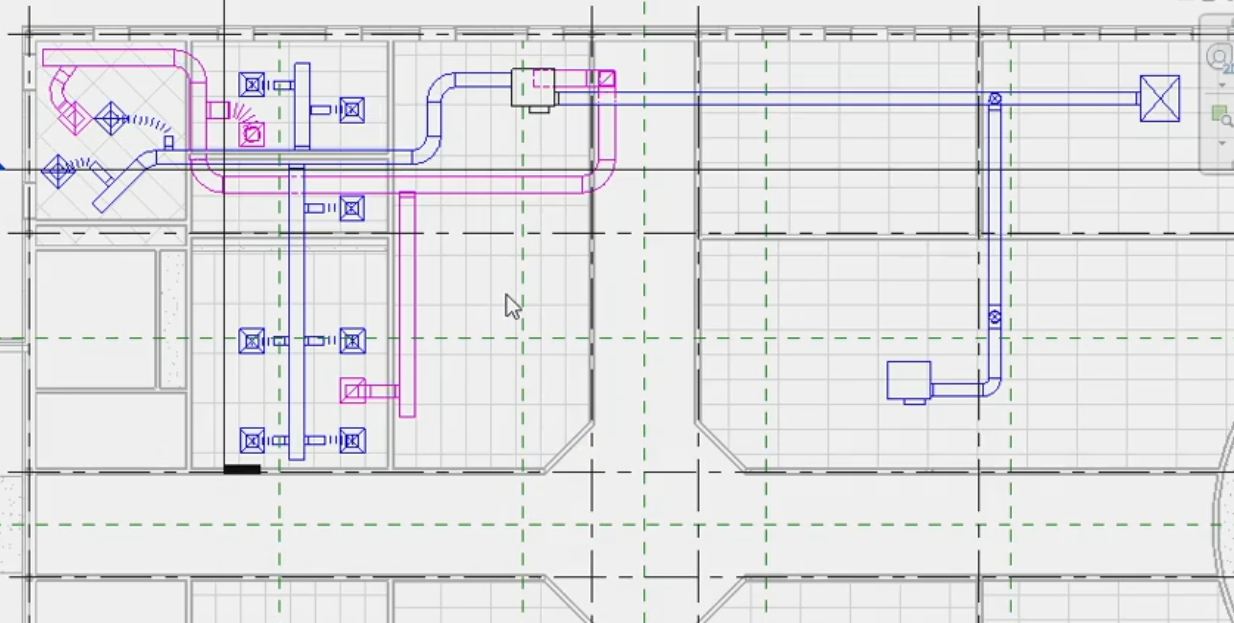The image size is (1234, 623).
Task: Select the straight vertical magenta duct segment
Action: (407, 300)
